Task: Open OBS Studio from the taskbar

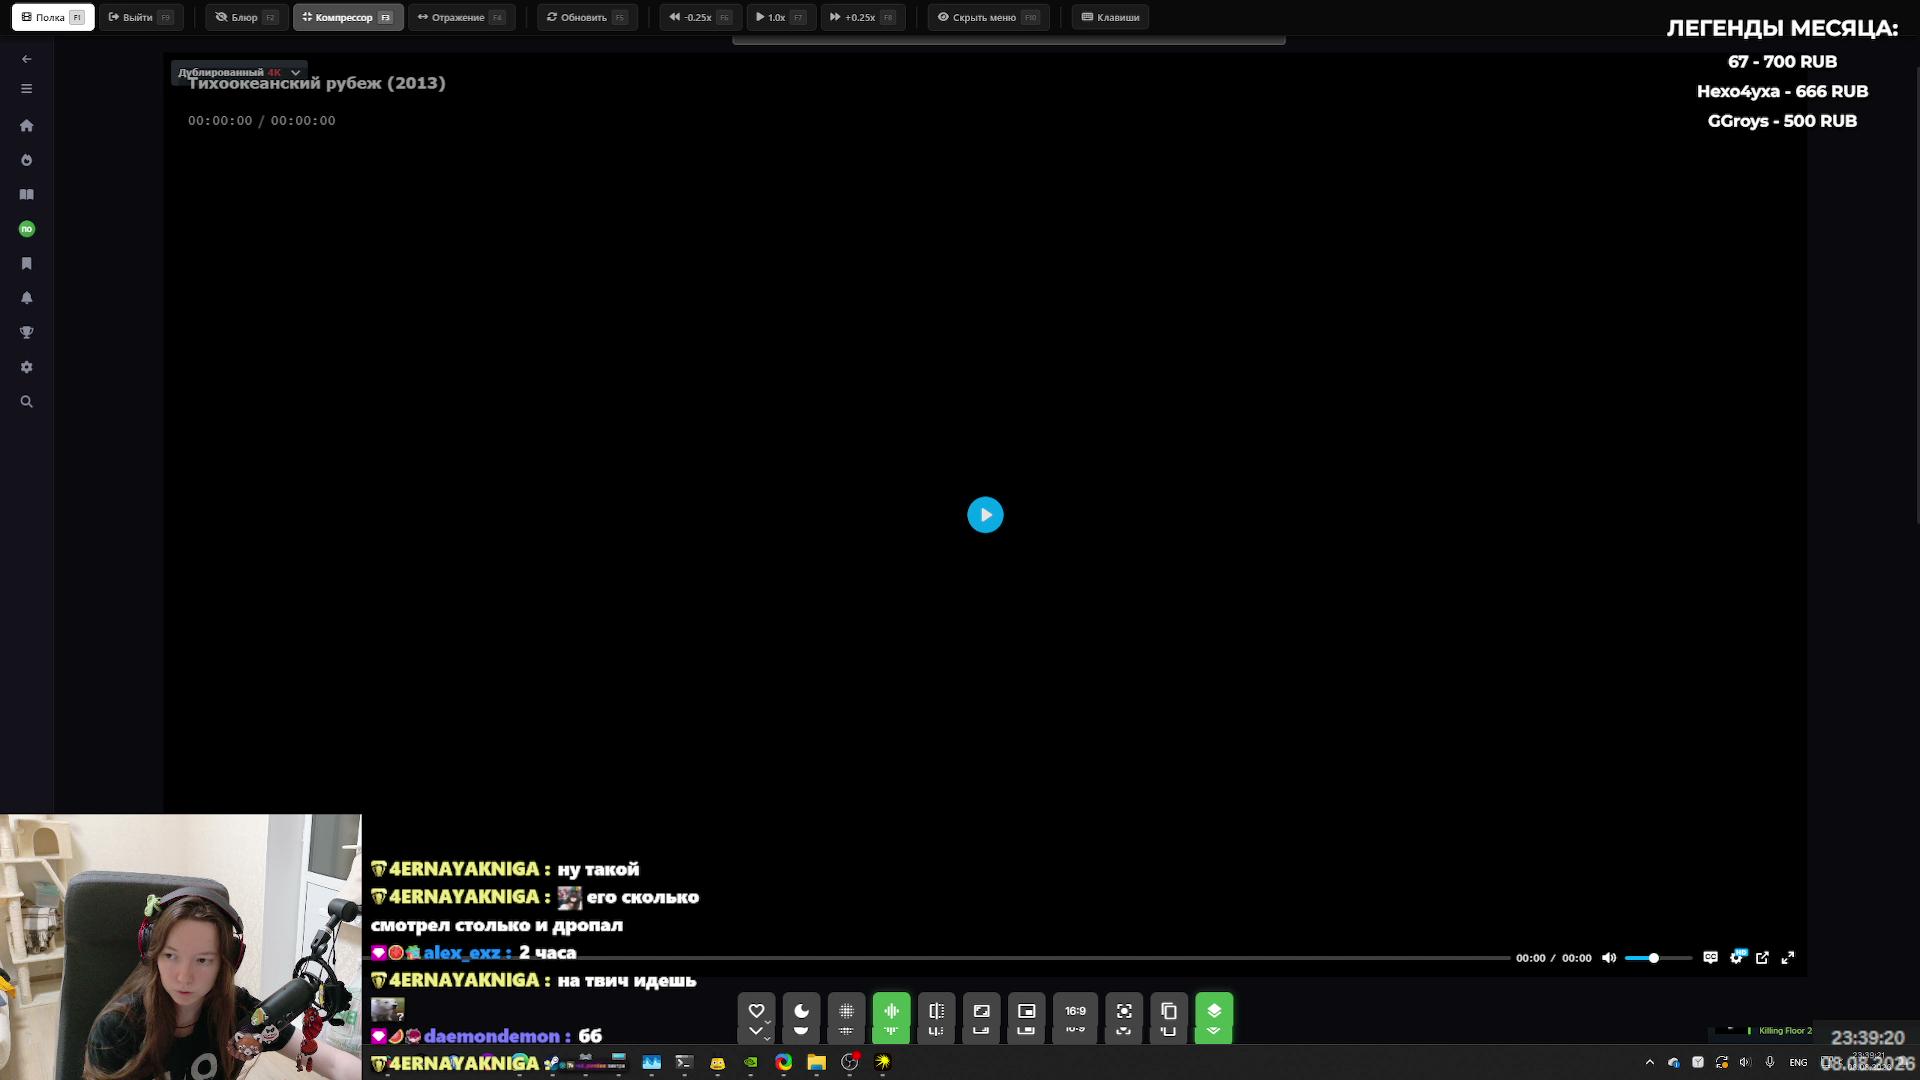Action: 850,1063
